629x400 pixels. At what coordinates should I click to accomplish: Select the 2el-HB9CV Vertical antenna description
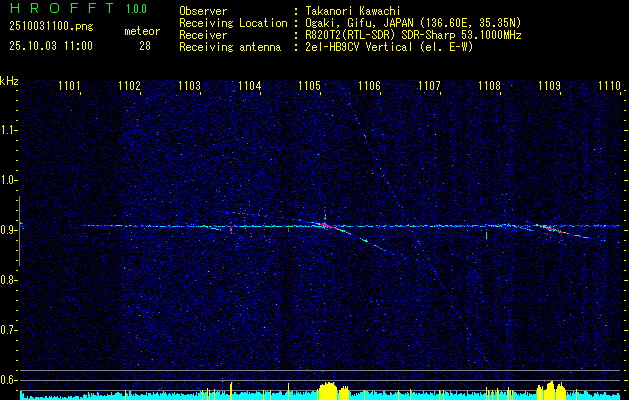[389, 47]
